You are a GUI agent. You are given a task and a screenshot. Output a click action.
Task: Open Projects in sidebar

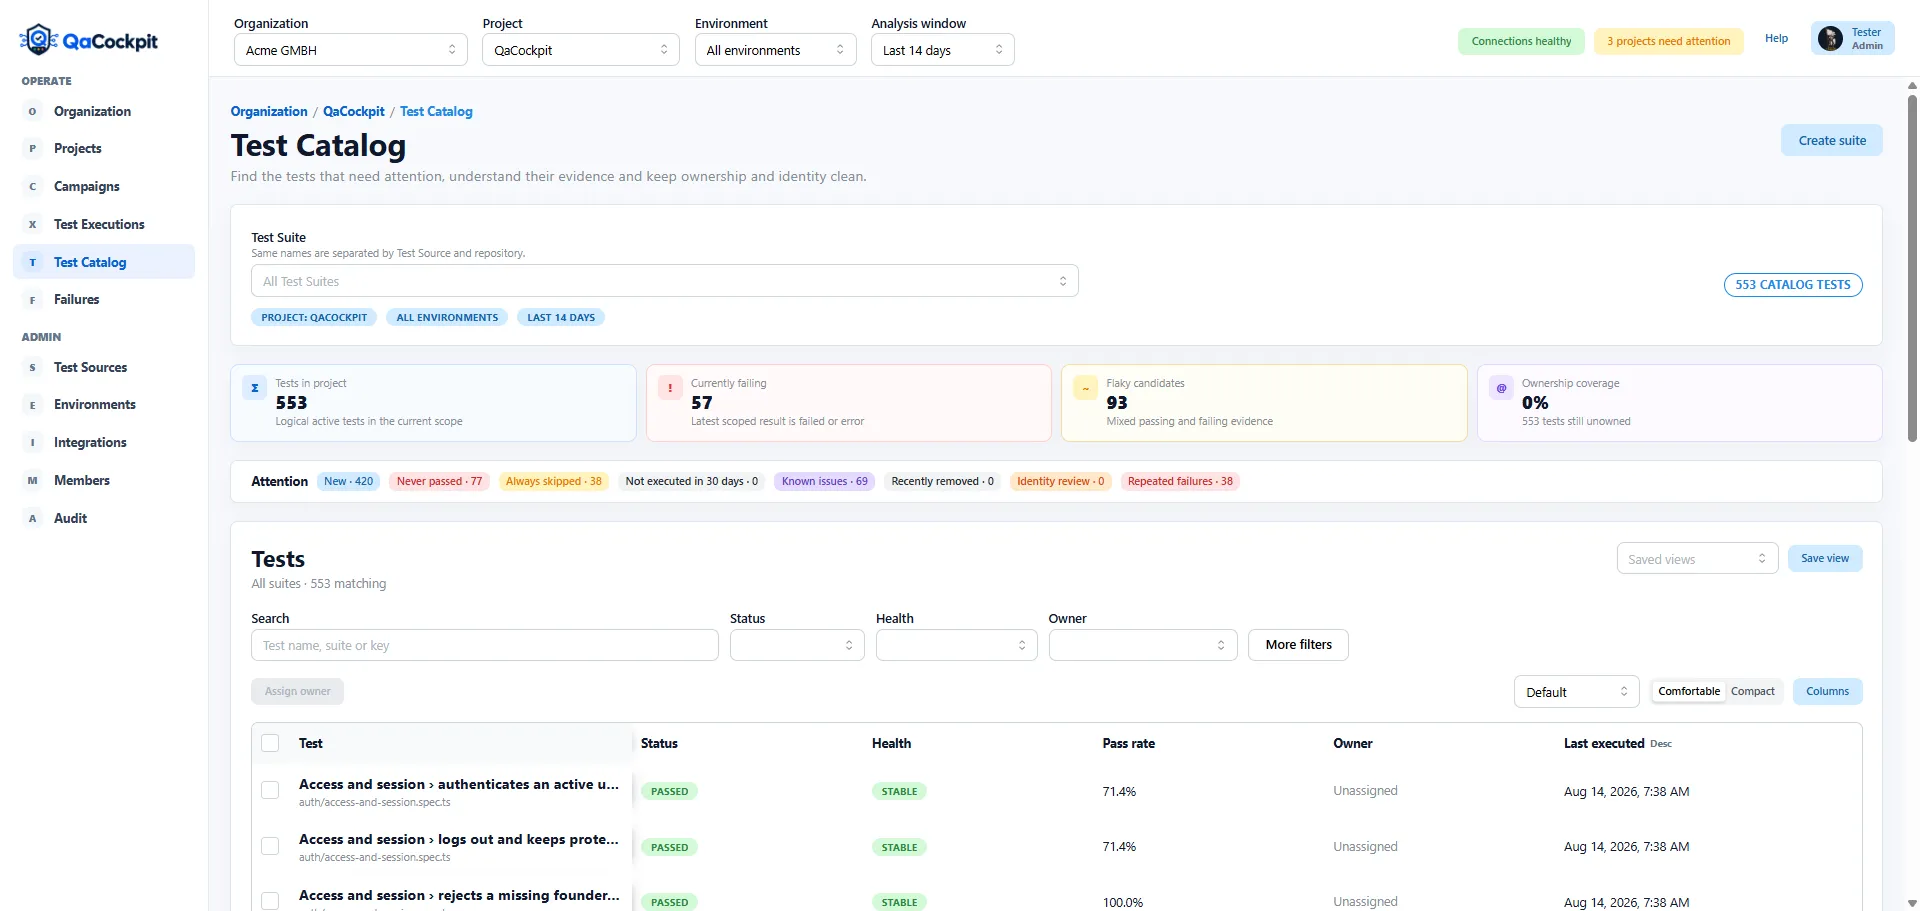click(x=104, y=148)
